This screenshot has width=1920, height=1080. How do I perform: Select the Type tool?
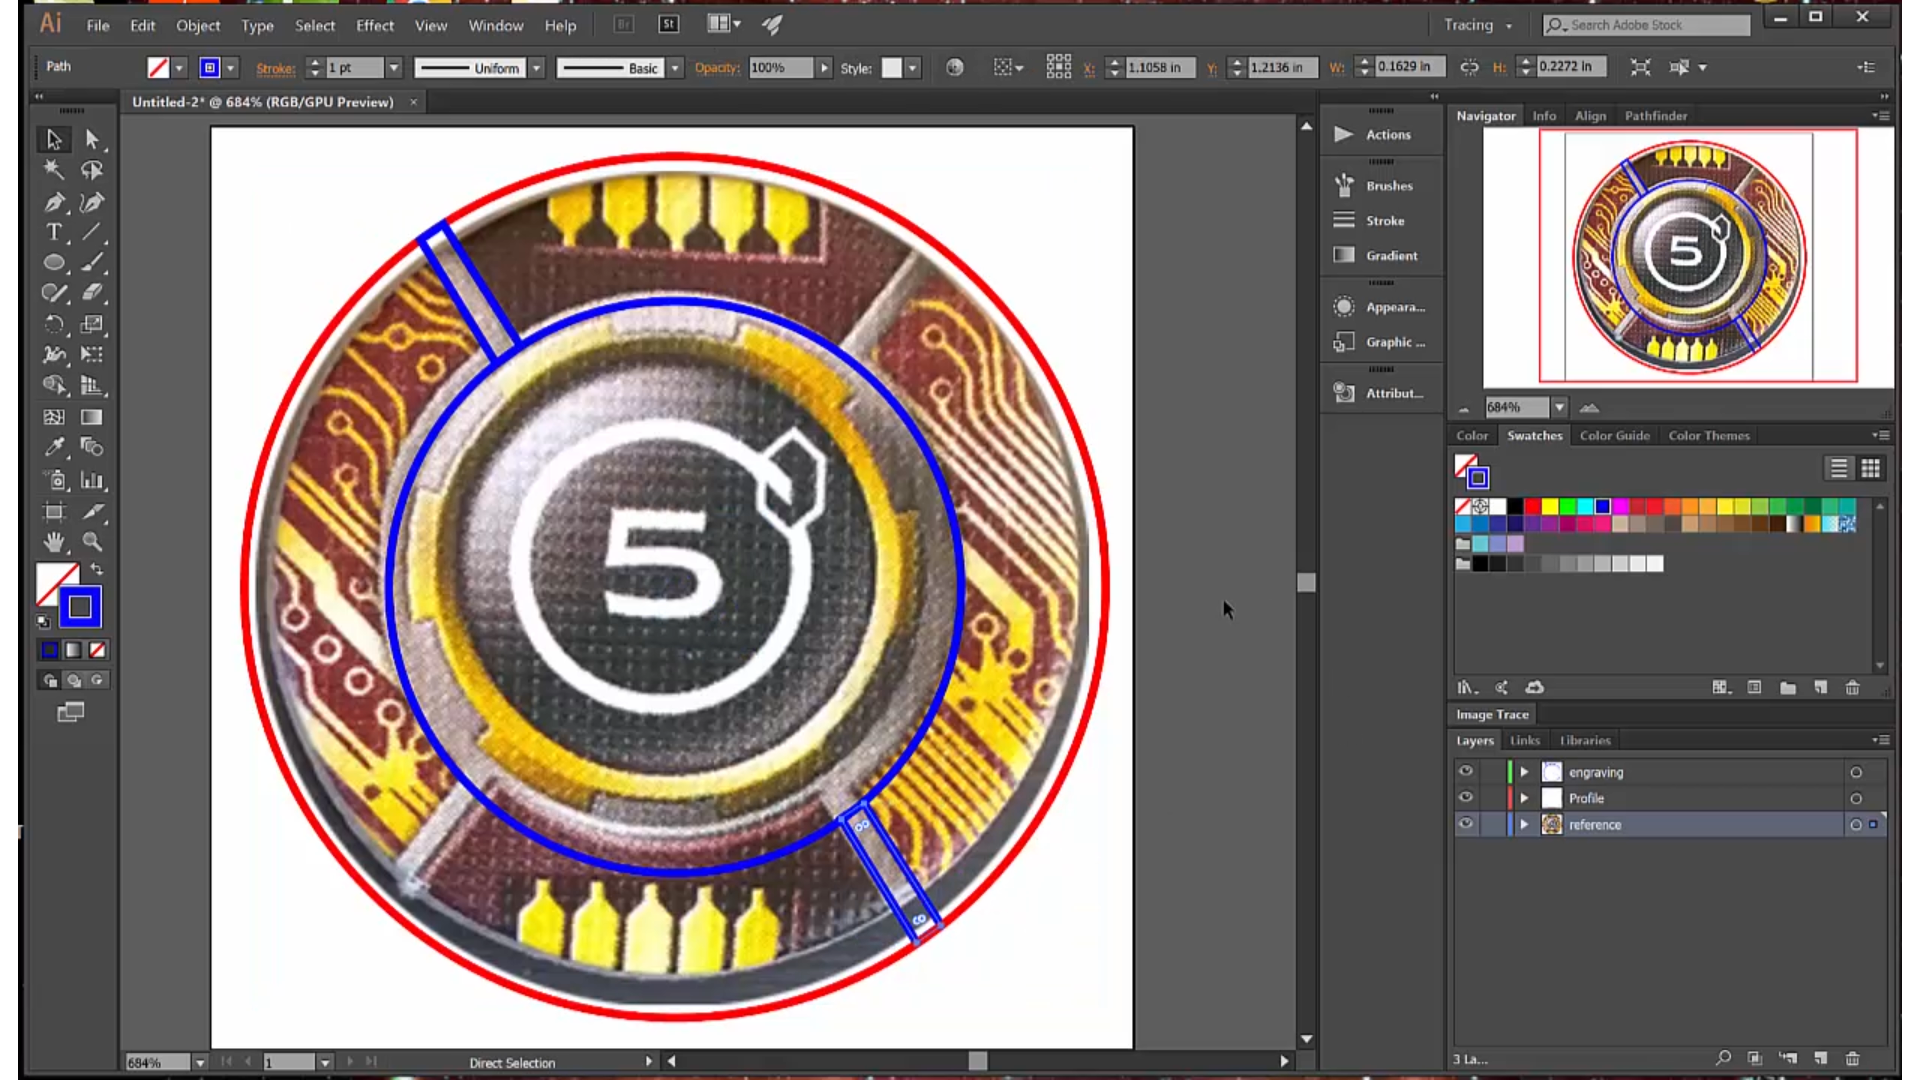pos(53,231)
